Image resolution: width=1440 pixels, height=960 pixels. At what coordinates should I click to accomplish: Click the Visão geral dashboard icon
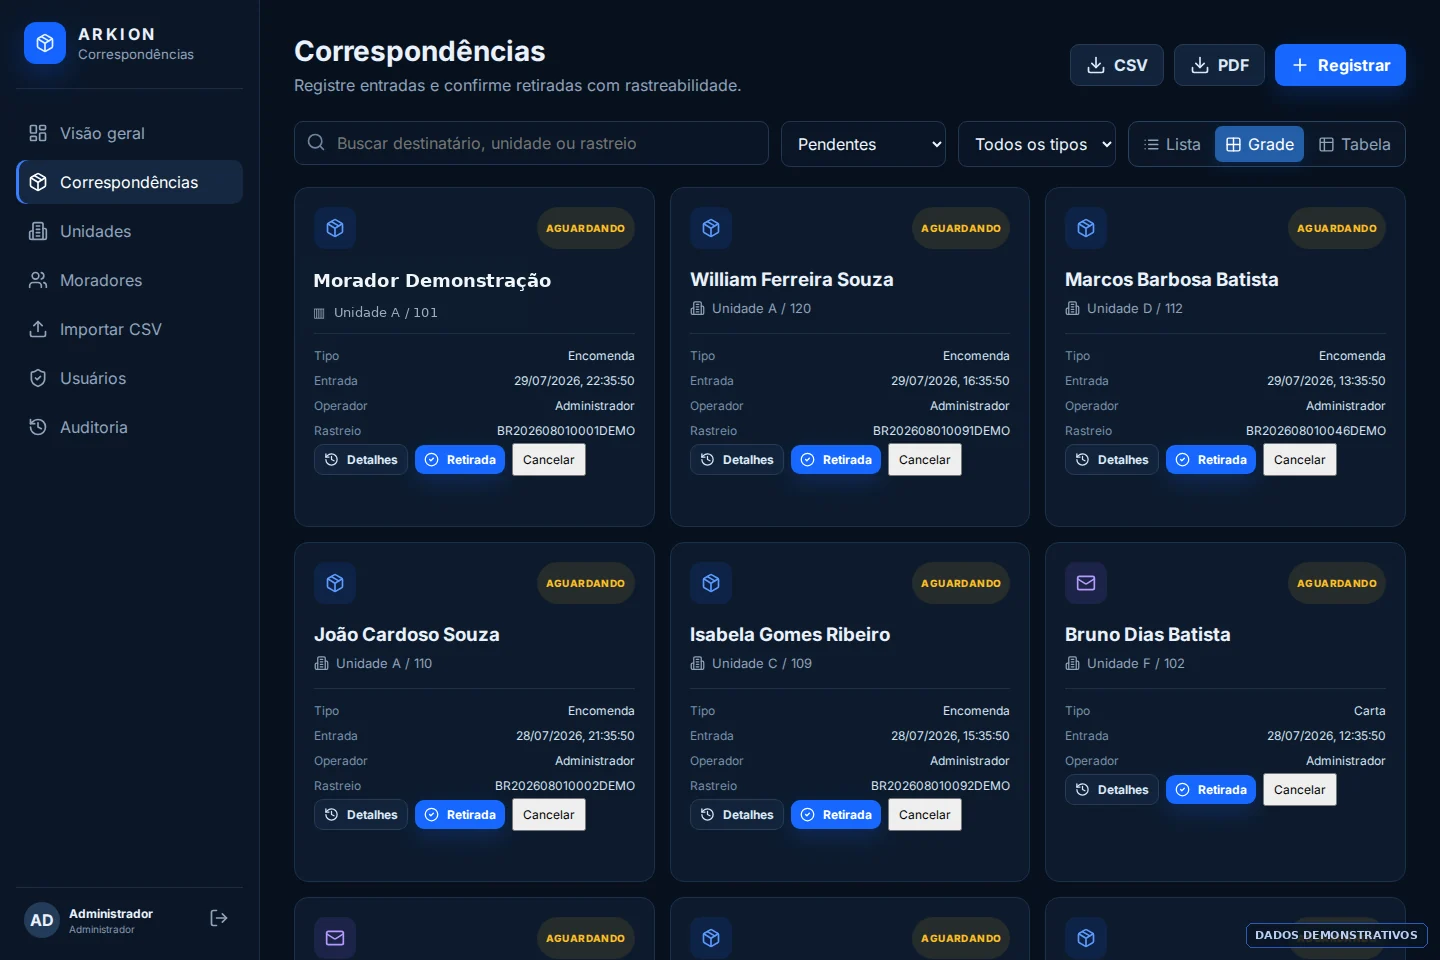coord(38,133)
